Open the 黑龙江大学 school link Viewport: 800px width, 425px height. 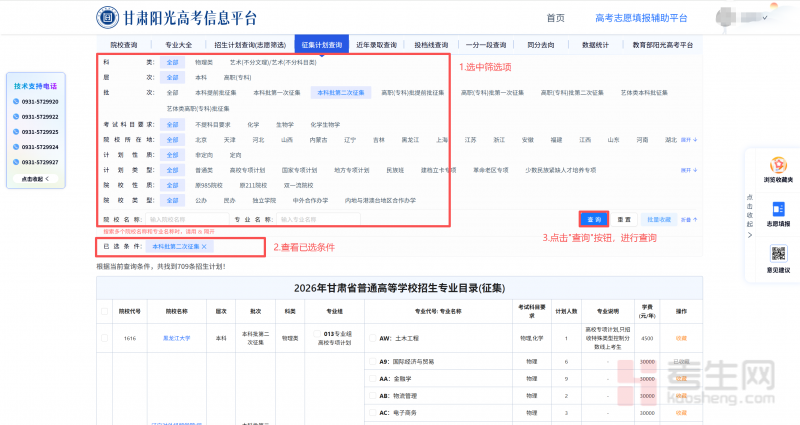pos(177,338)
